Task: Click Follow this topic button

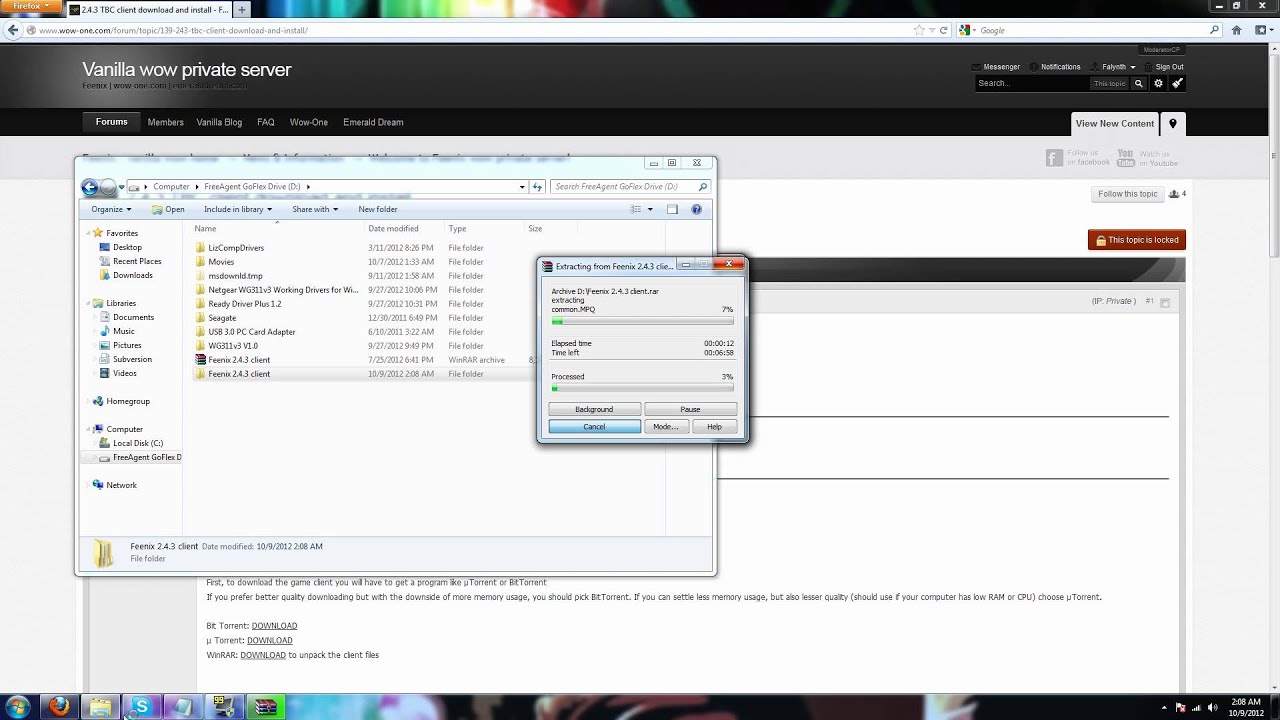Action: click(x=1127, y=194)
